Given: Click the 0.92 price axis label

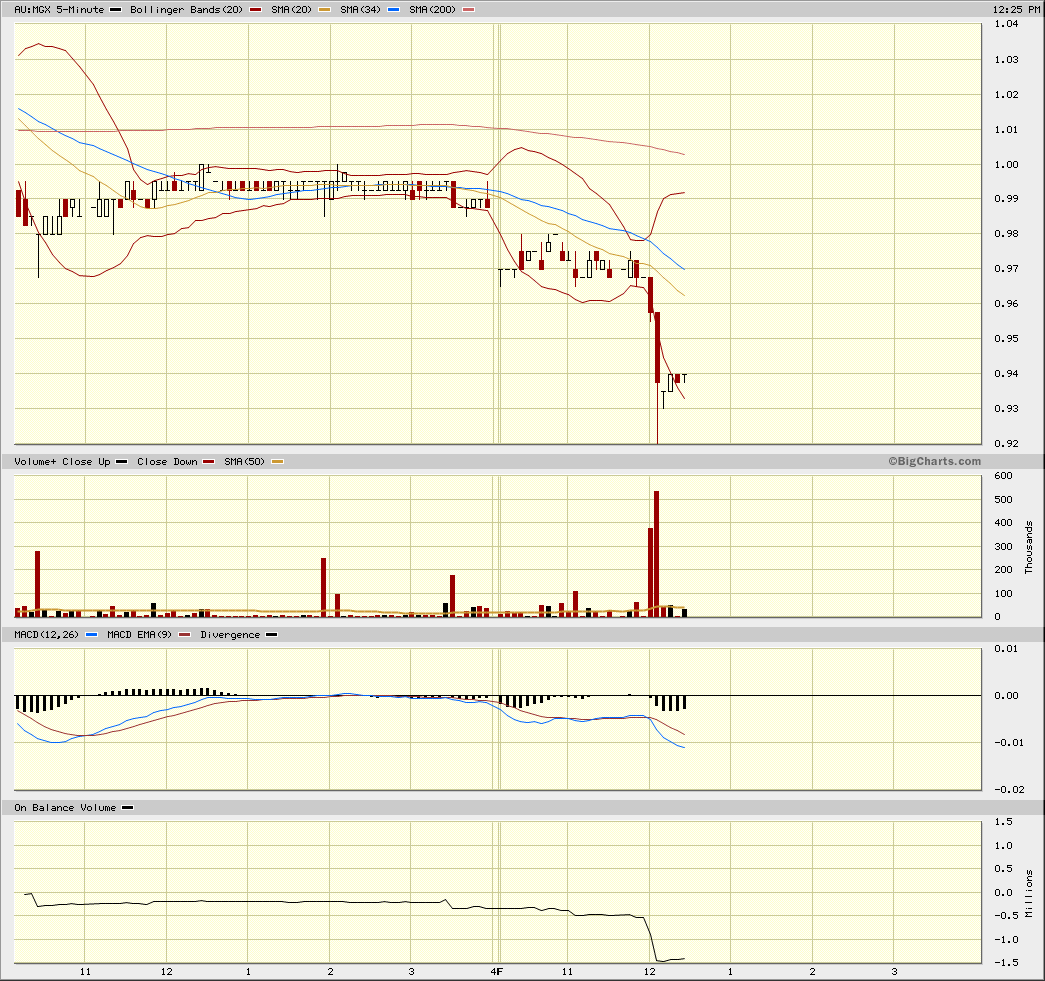Looking at the screenshot, I should click(x=1006, y=443).
